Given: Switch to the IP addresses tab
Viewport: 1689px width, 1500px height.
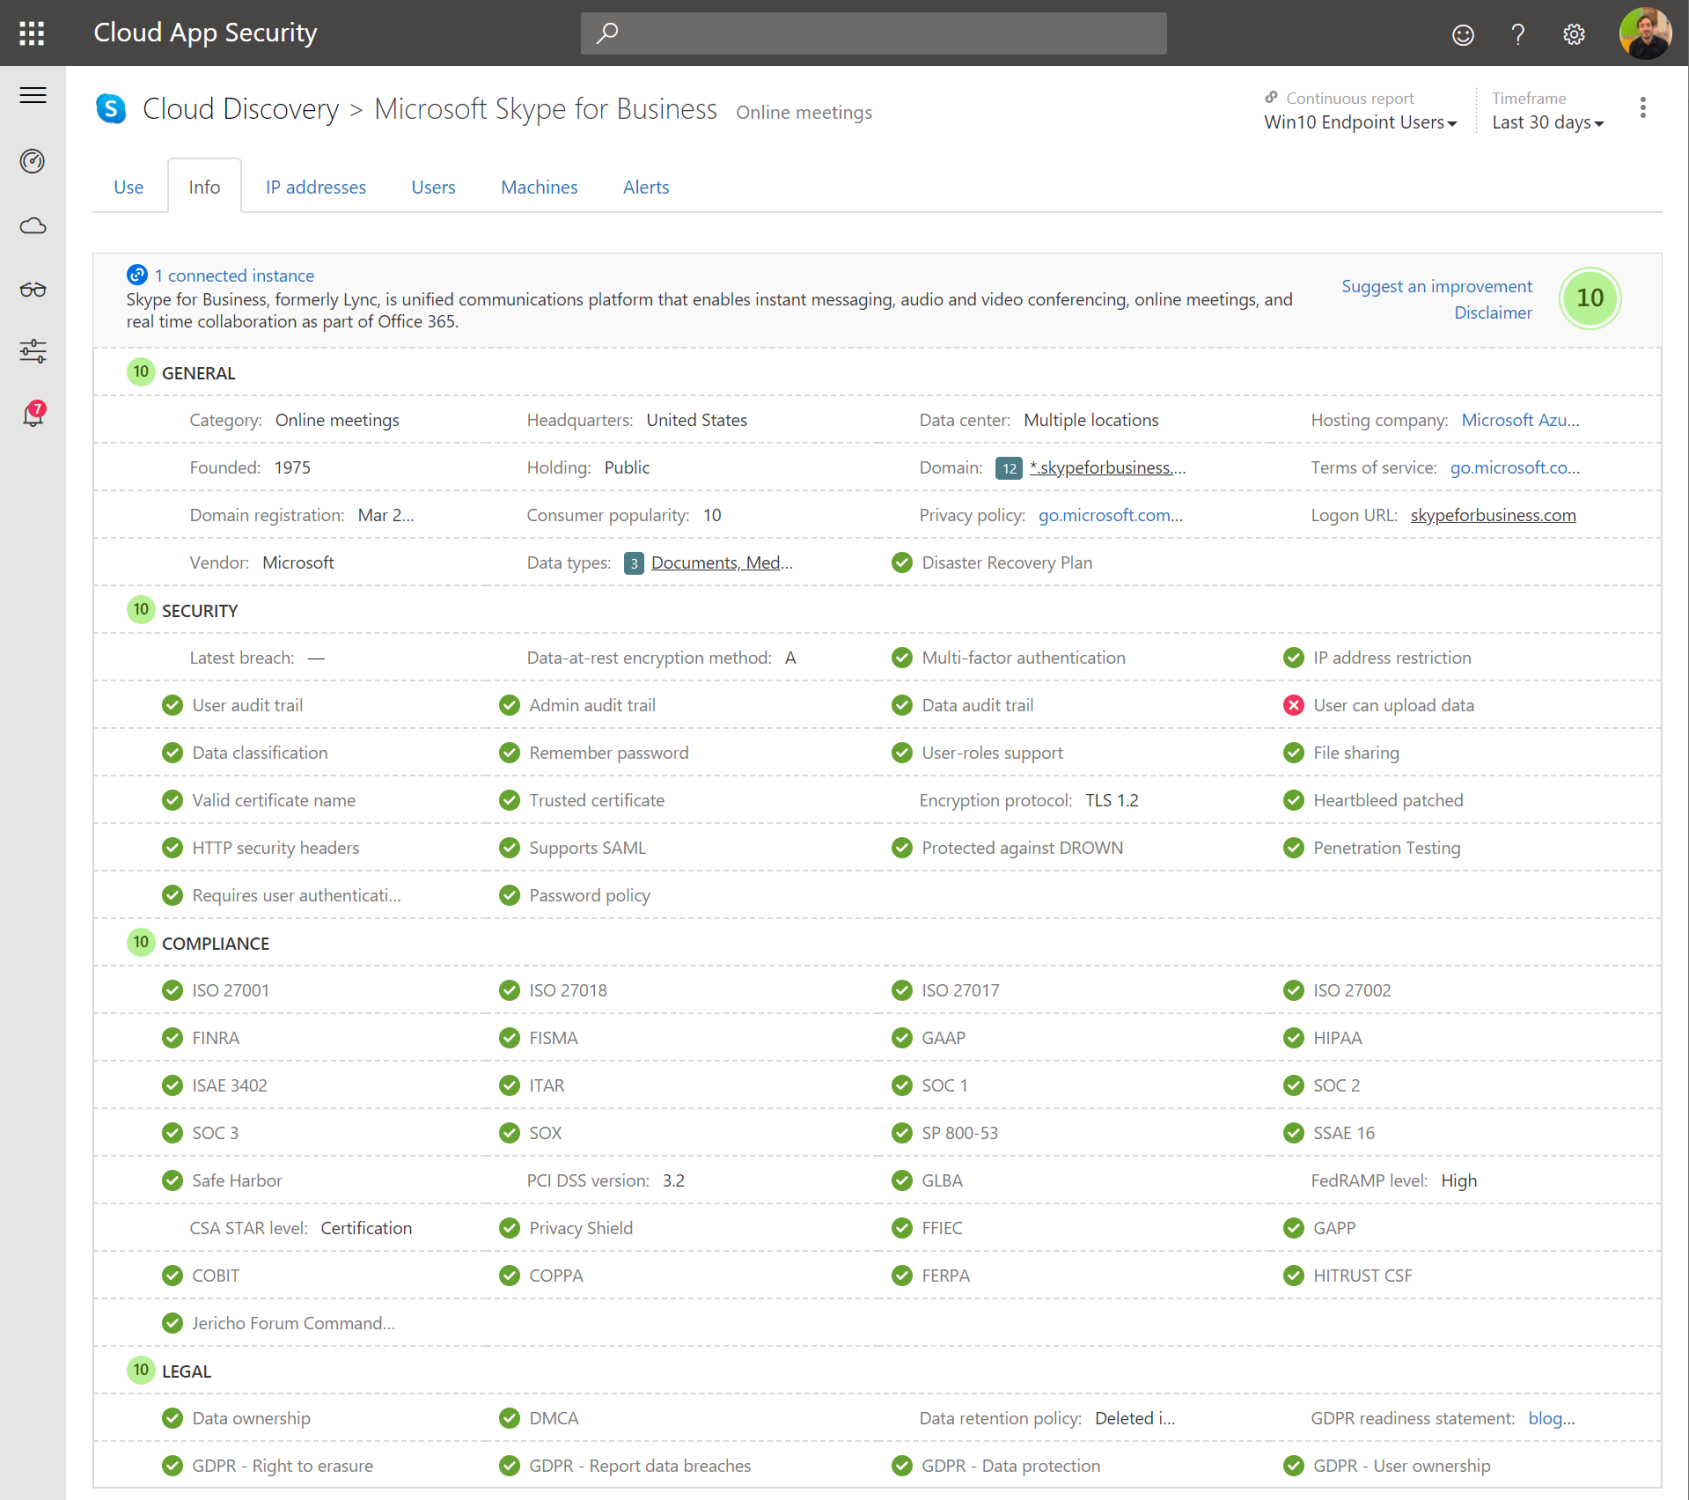Looking at the screenshot, I should [315, 186].
